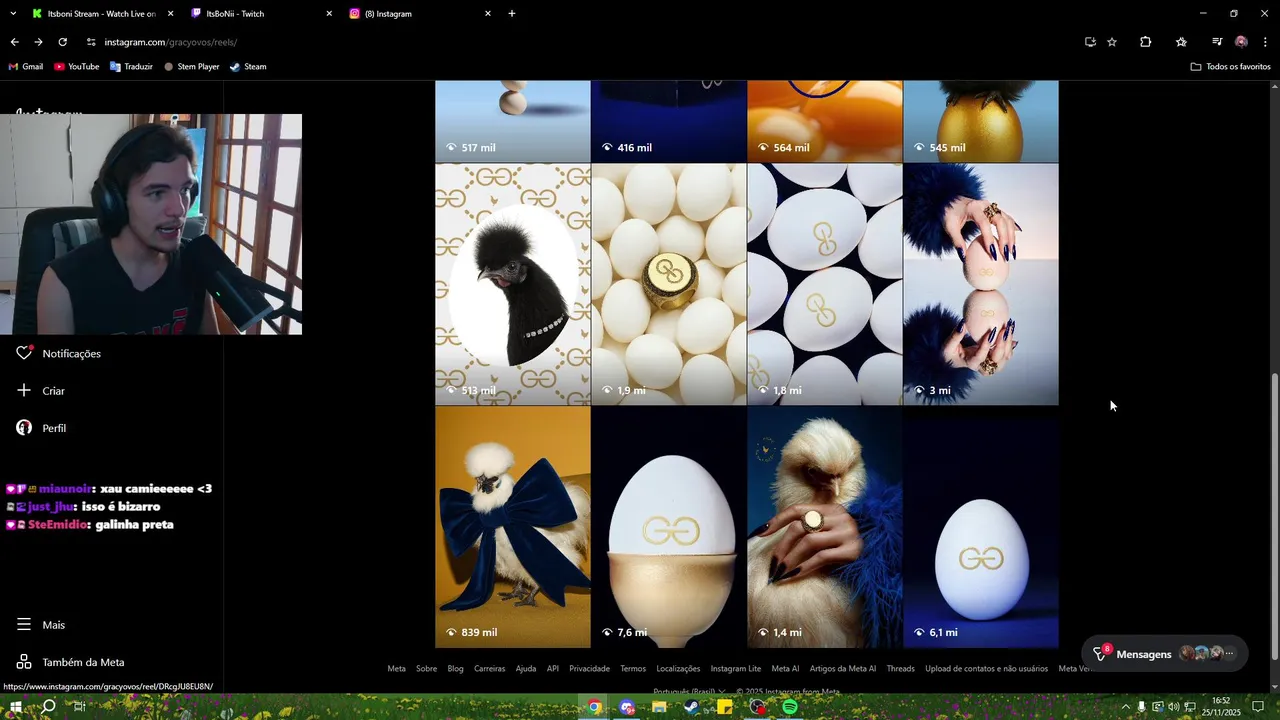Viewport: 1280px width, 720px height.
Task: Go back using the browser back arrow
Action: pyautogui.click(x=14, y=42)
